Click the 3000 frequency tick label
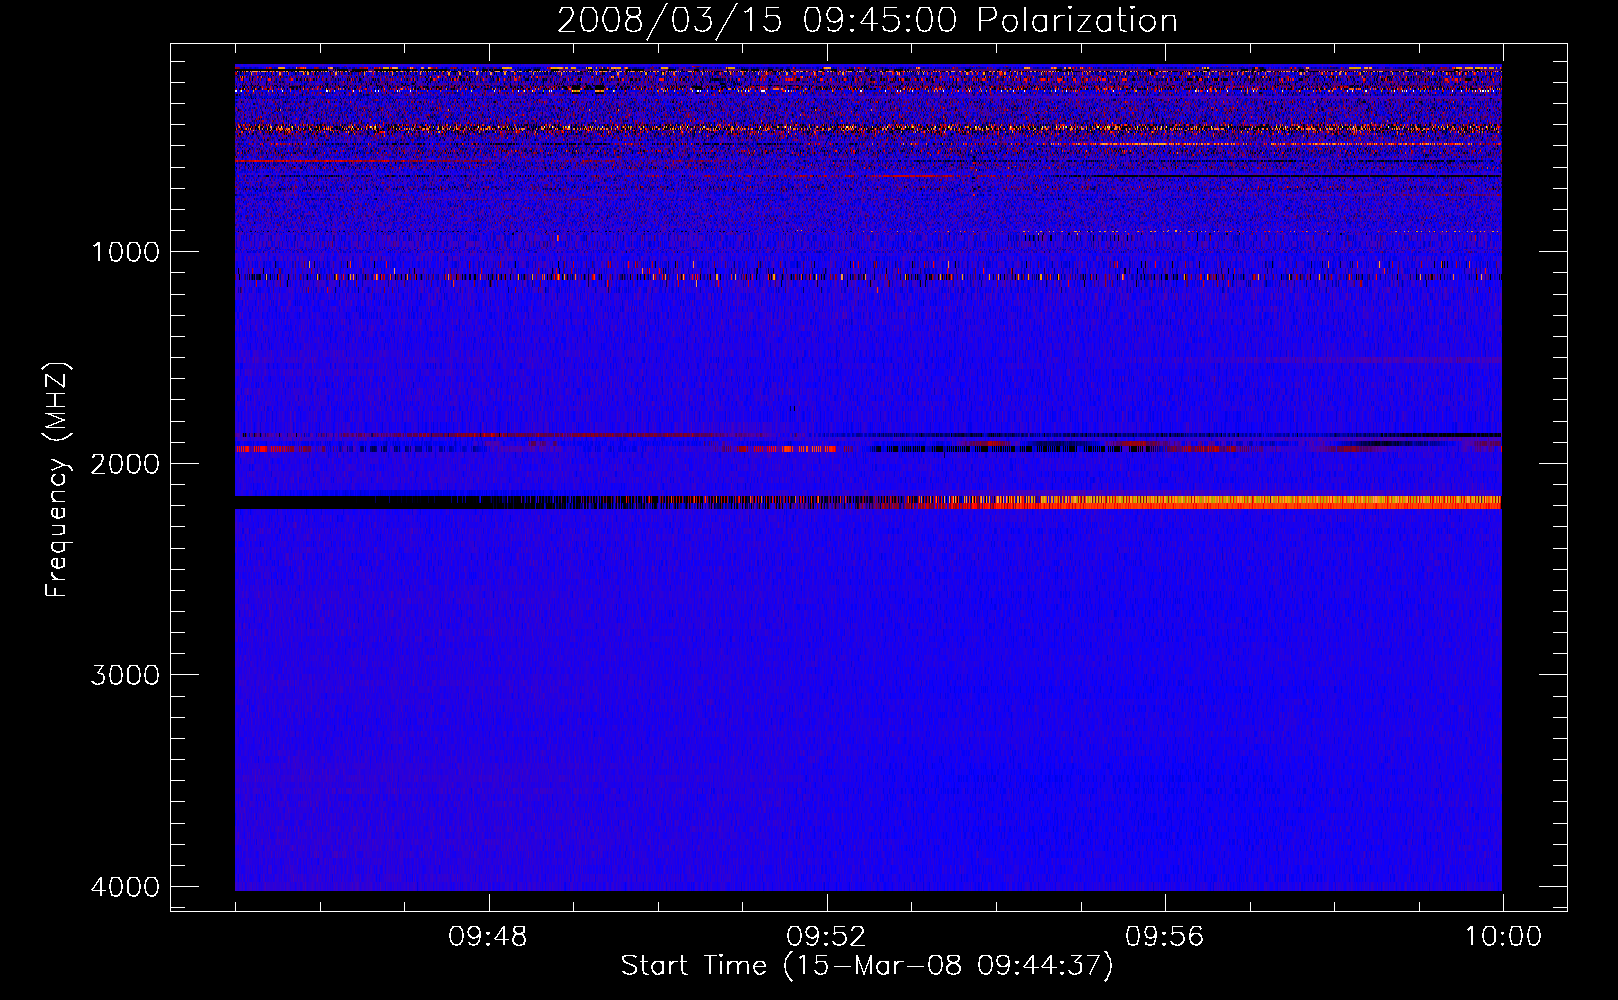The width and height of the screenshot is (1618, 1000). [125, 675]
